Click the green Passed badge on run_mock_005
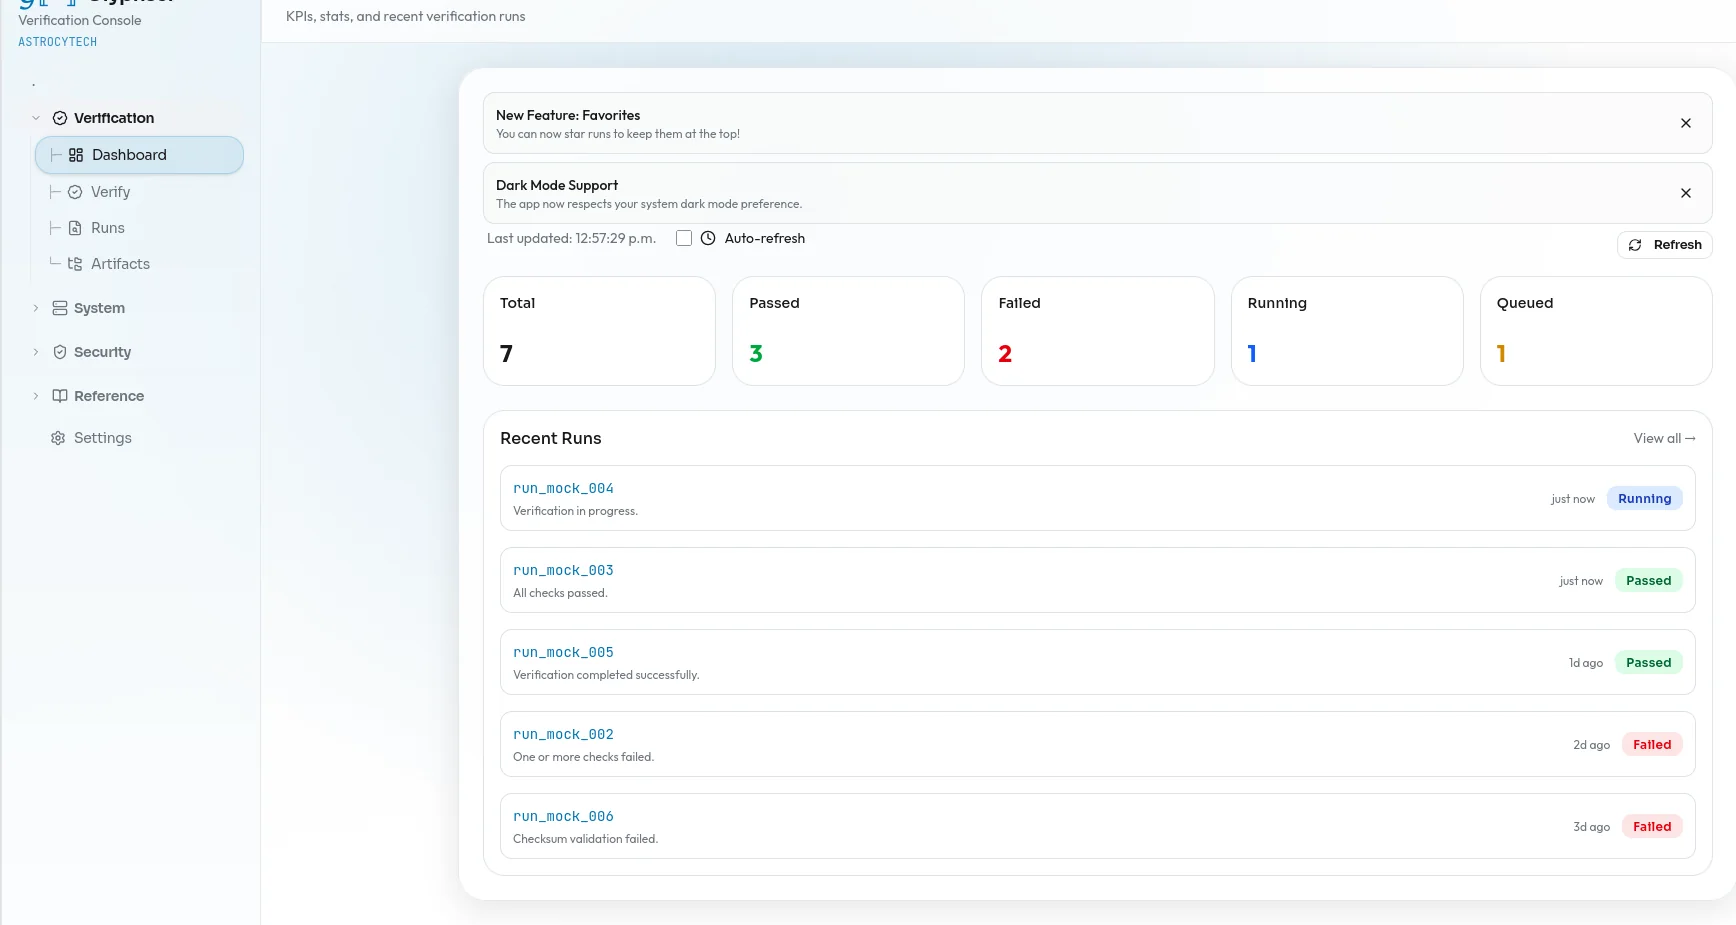Image resolution: width=1736 pixels, height=925 pixels. [1648, 662]
